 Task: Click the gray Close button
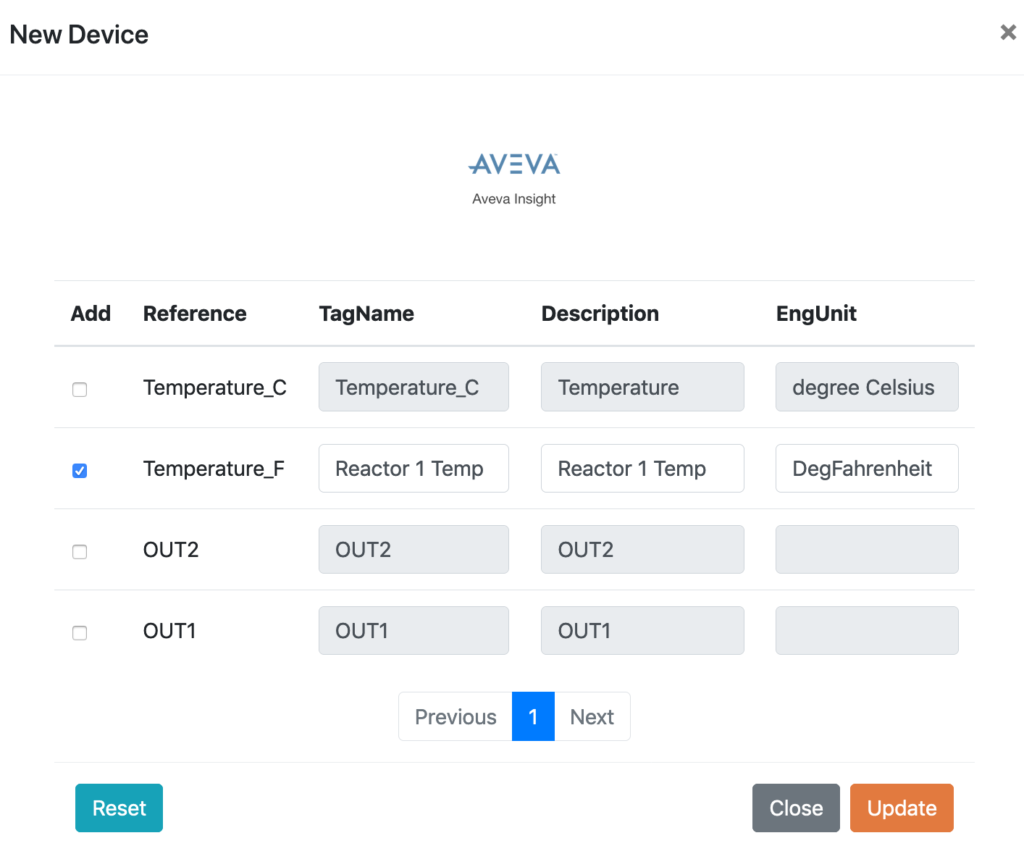coord(795,808)
